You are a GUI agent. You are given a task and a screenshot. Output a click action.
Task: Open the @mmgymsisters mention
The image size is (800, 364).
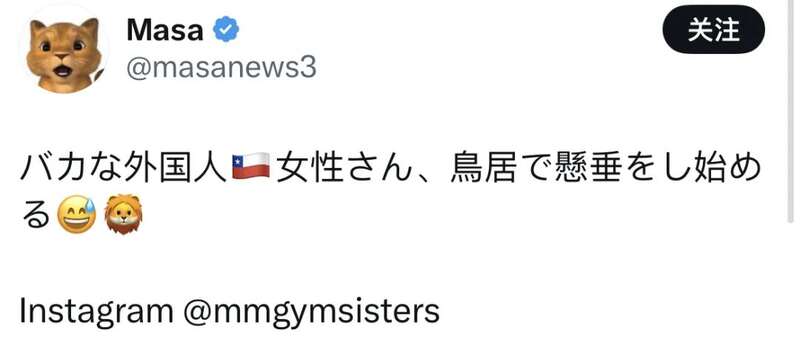click(311, 311)
